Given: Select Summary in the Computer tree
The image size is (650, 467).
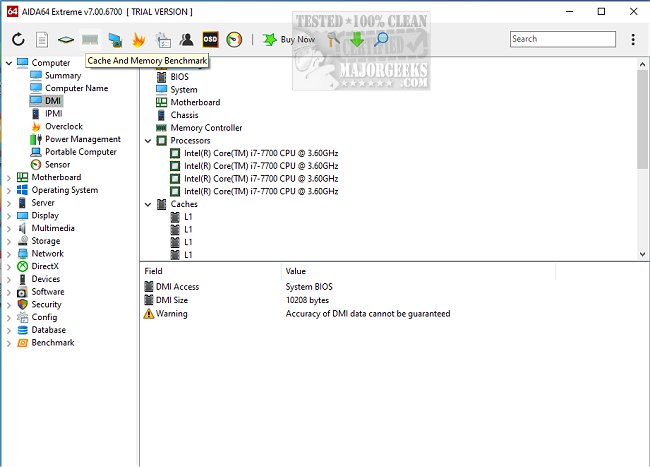Looking at the screenshot, I should coord(63,75).
